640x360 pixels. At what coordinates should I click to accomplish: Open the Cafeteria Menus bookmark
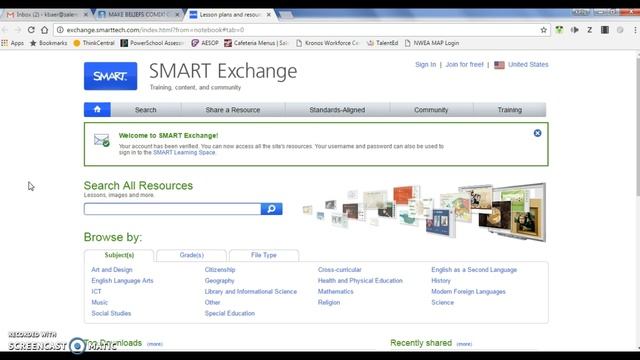pos(256,43)
